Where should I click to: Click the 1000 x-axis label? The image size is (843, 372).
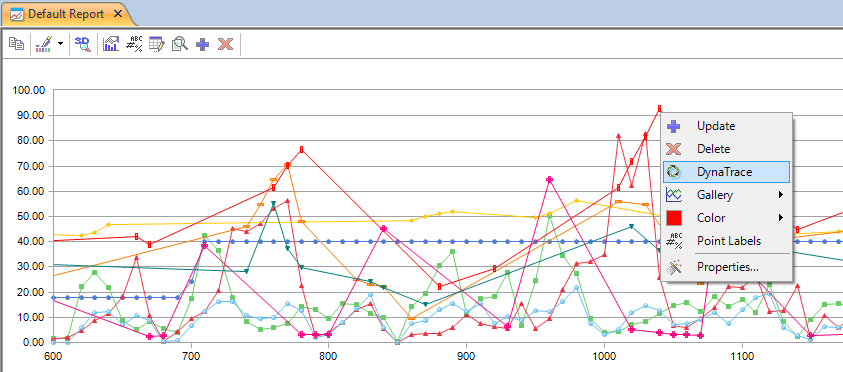click(604, 356)
